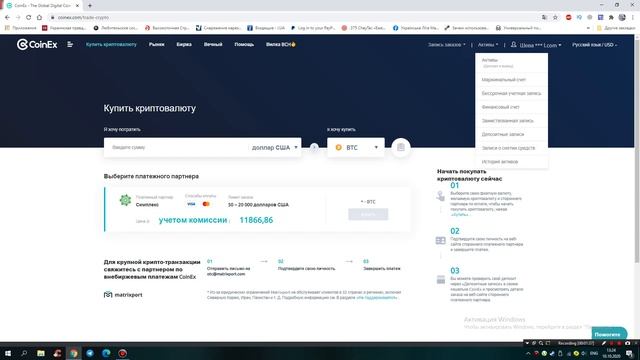Open Вилка BCH nav item
640x360 pixels.
click(280, 44)
